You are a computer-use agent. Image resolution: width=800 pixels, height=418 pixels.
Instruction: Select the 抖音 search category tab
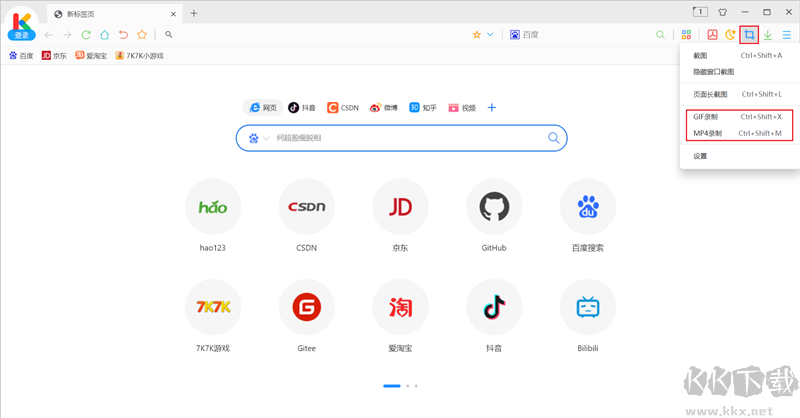[302, 108]
